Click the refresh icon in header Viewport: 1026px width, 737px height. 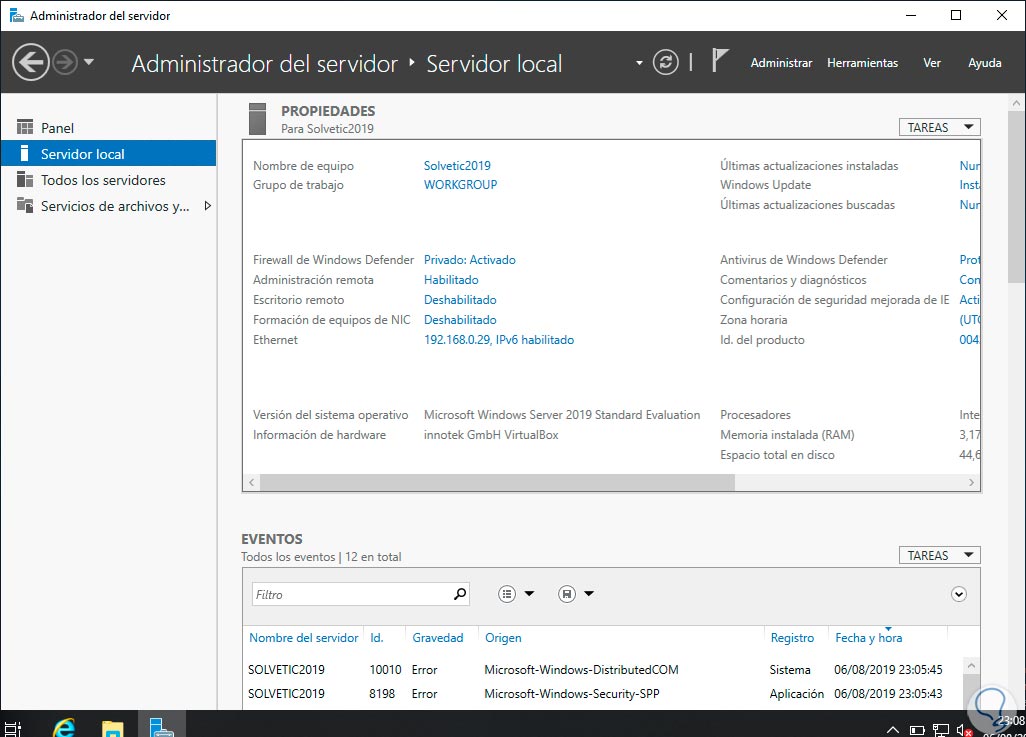point(665,63)
